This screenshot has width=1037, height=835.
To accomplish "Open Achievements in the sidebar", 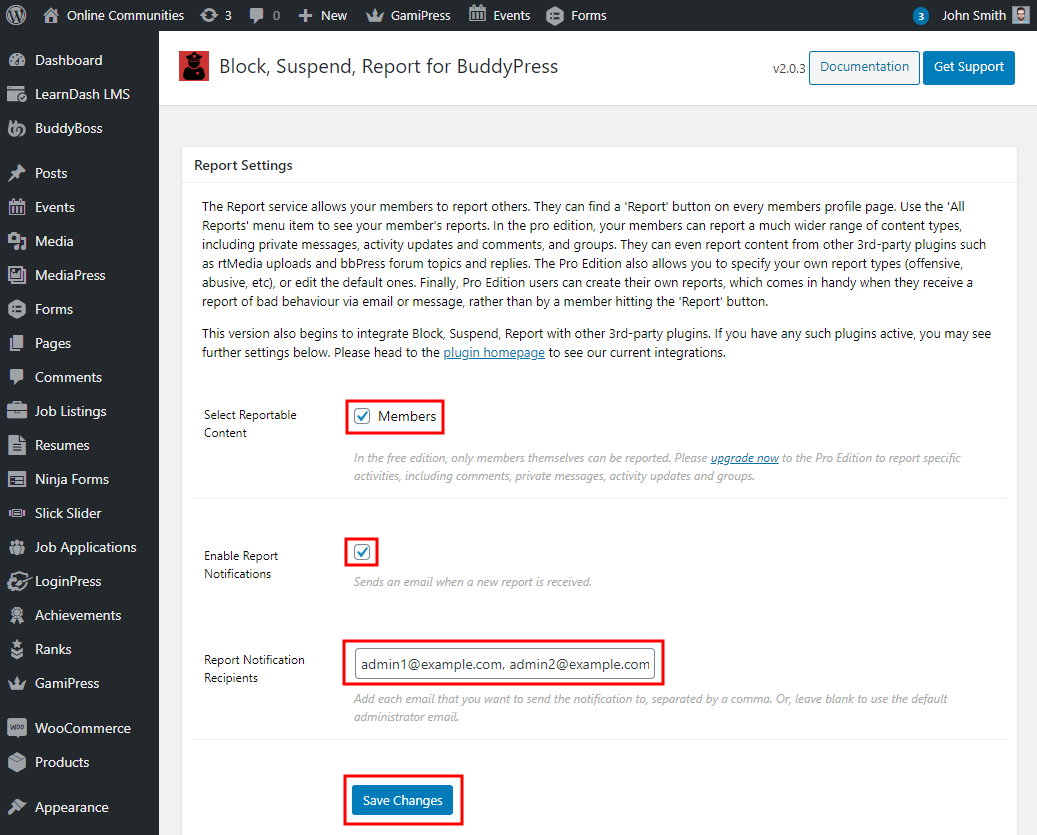I will coord(79,614).
